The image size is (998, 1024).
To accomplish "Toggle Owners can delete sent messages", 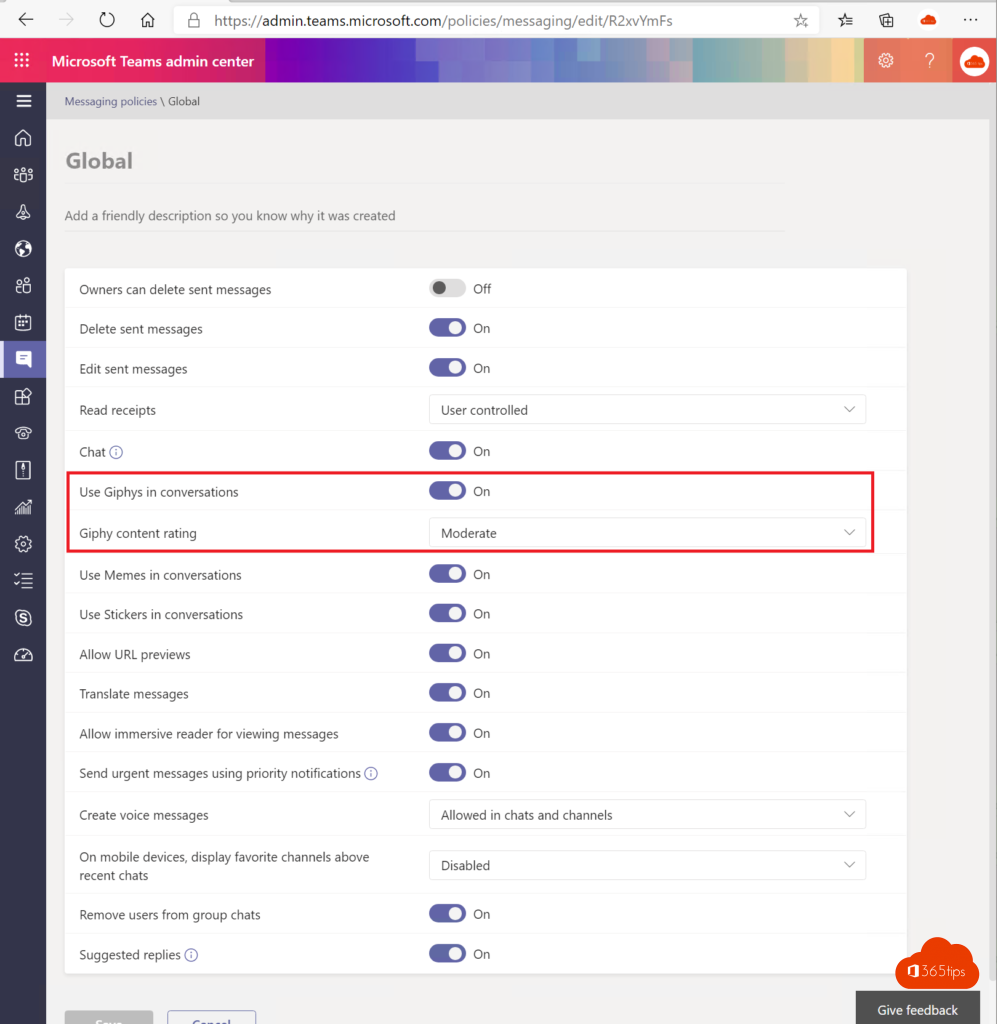I will [447, 288].
